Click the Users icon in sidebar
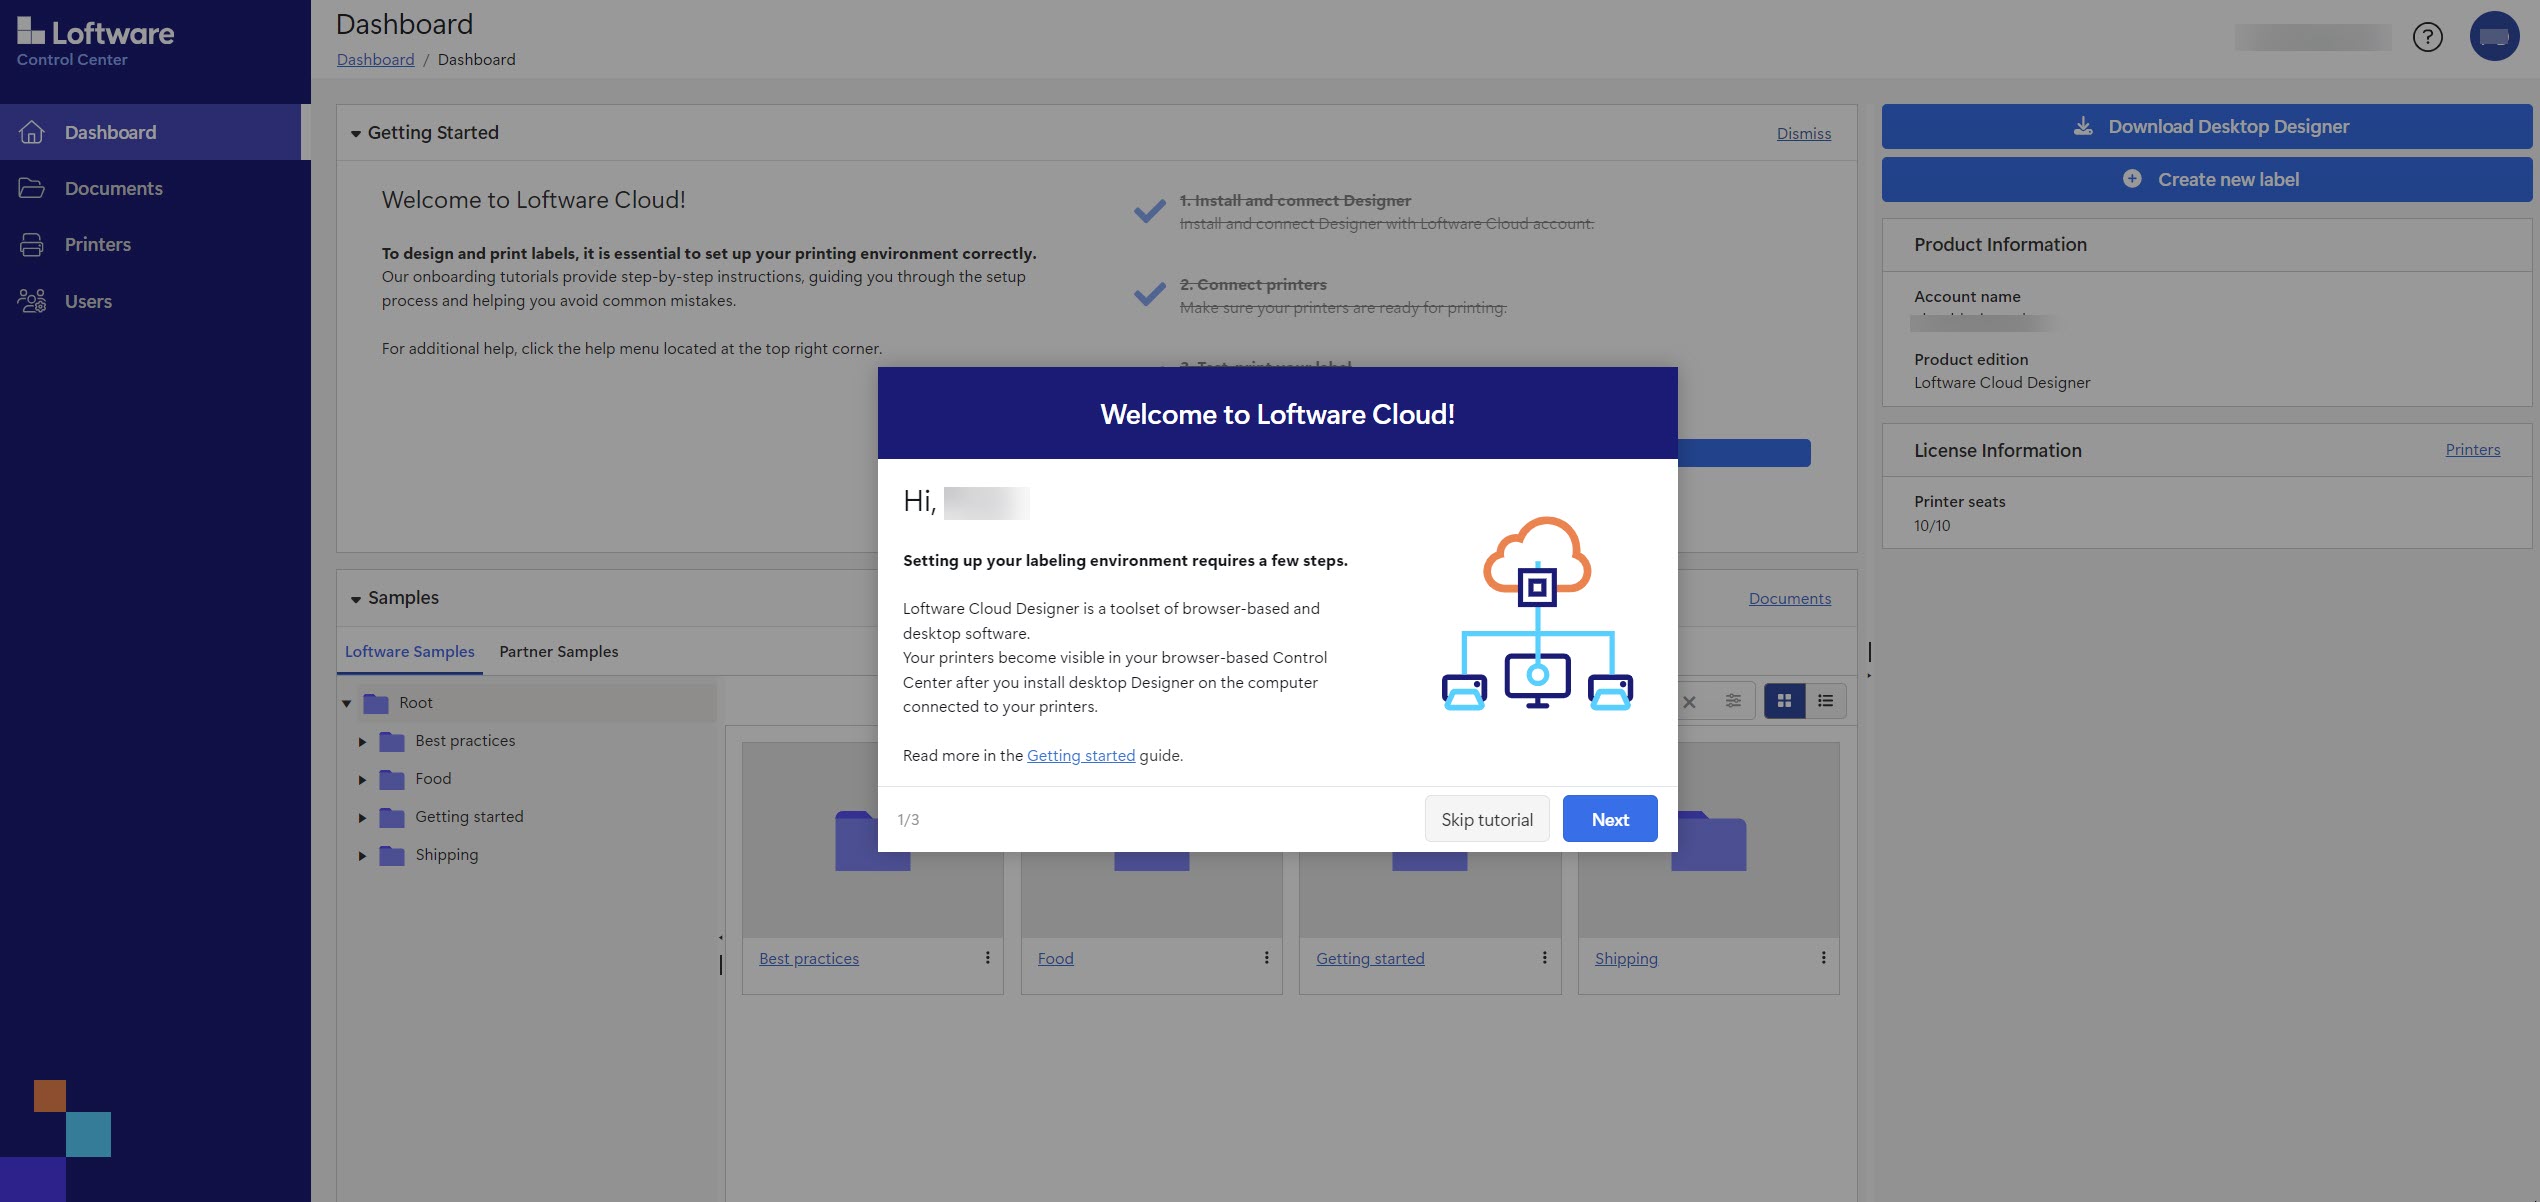2540x1202 pixels. [x=32, y=301]
